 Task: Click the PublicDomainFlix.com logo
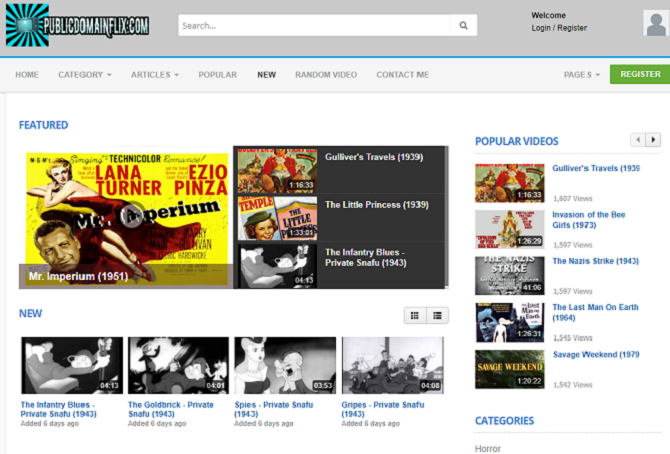(77, 25)
